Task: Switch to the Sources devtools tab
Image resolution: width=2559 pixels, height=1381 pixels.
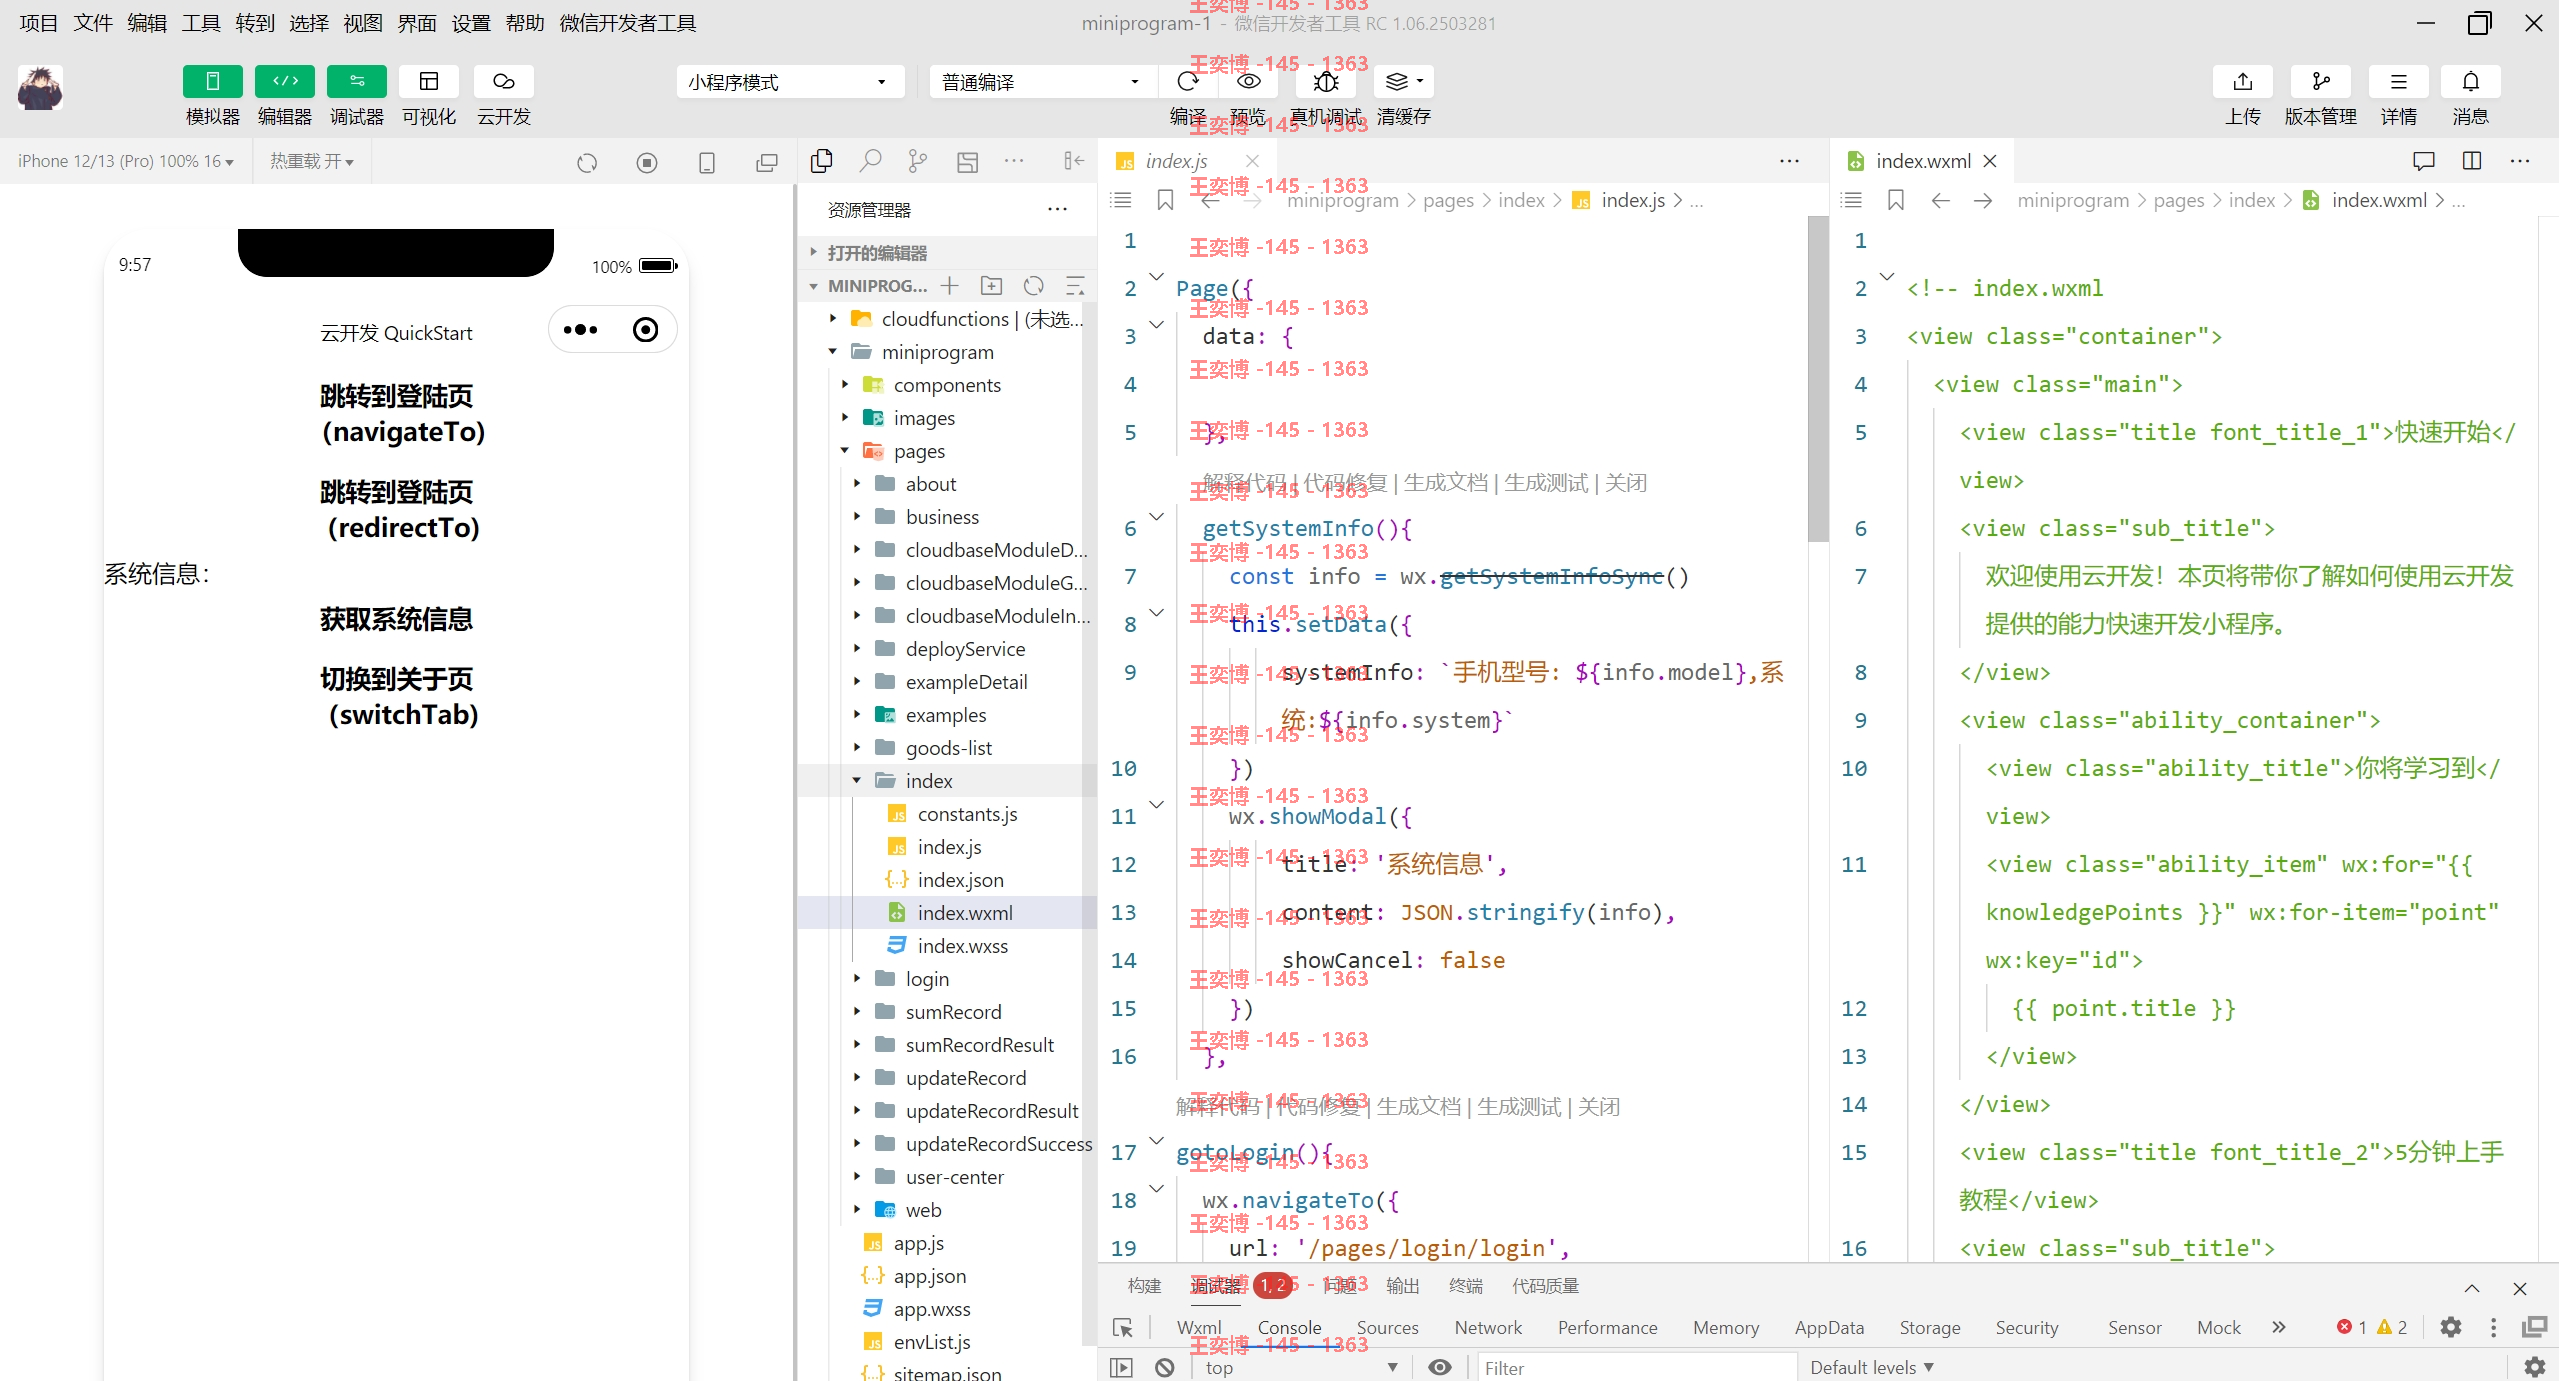Action: pos(1387,1327)
